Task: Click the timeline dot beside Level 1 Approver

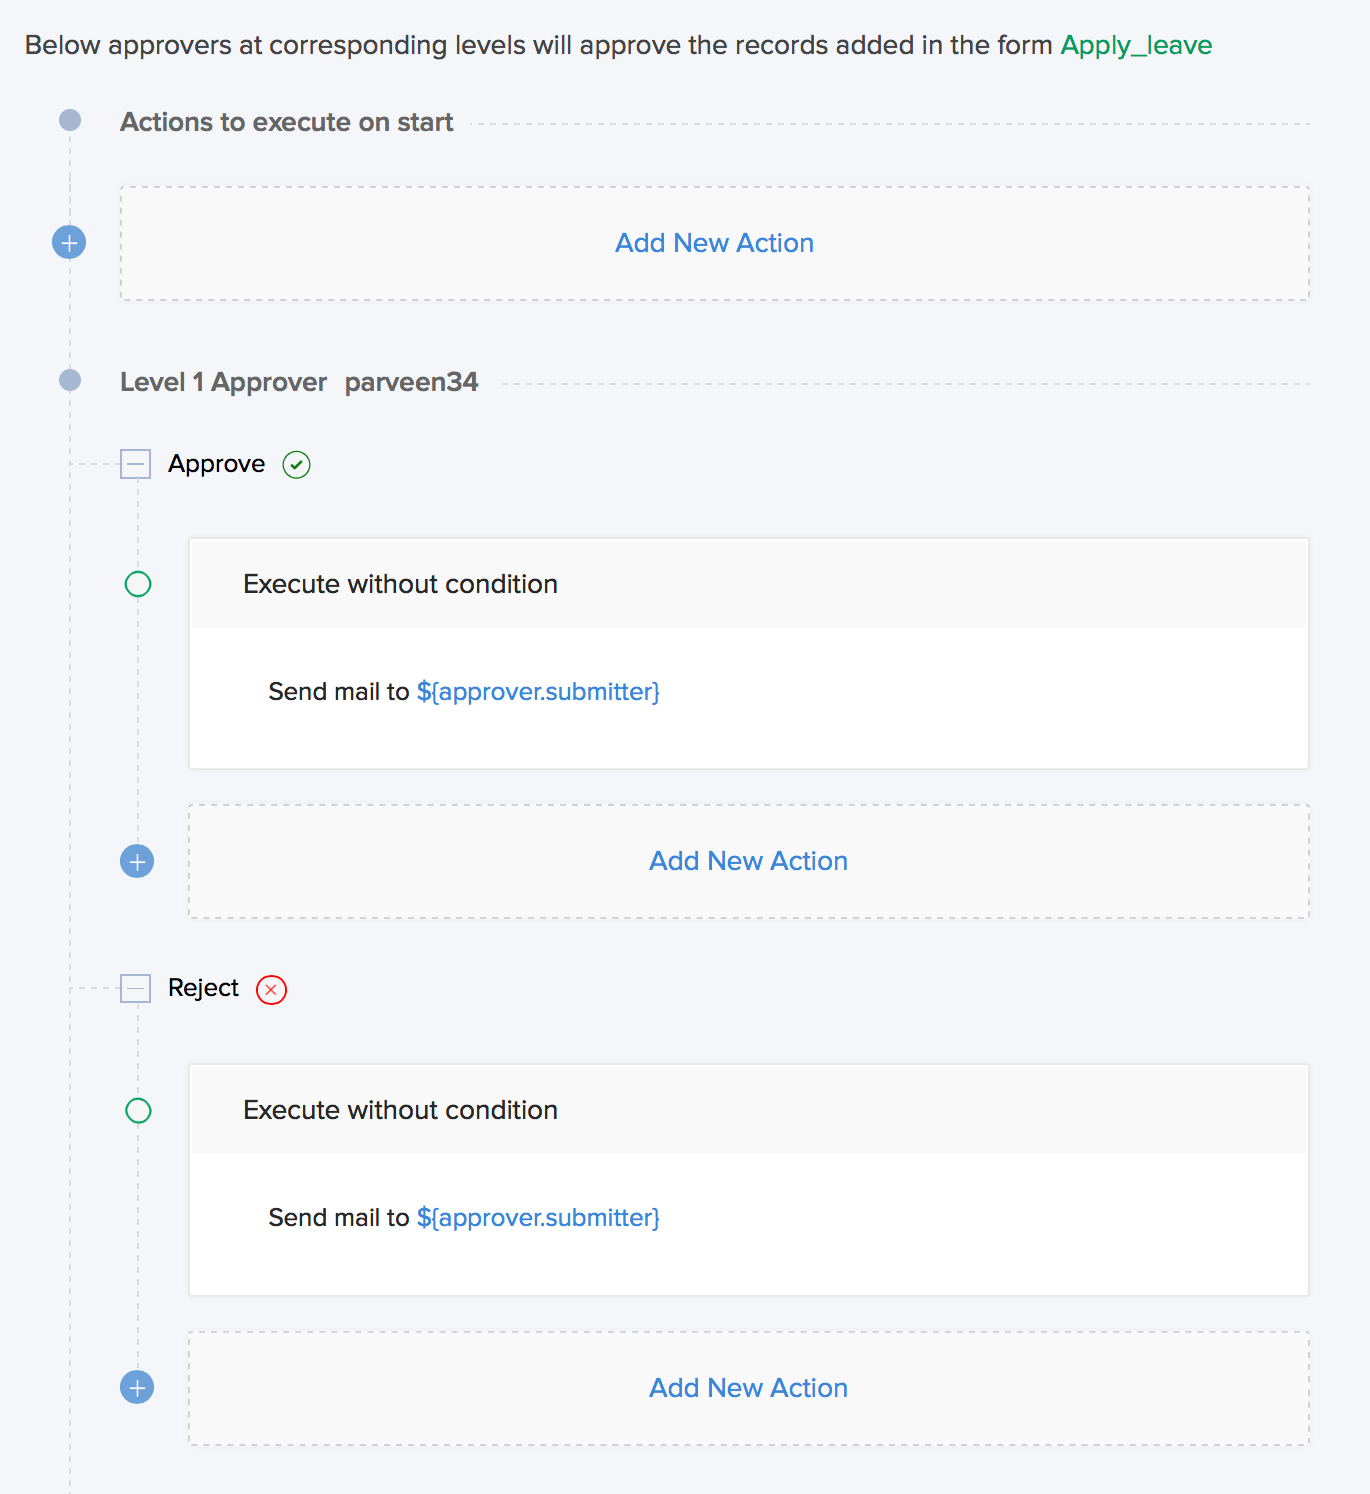Action: coord(70,380)
